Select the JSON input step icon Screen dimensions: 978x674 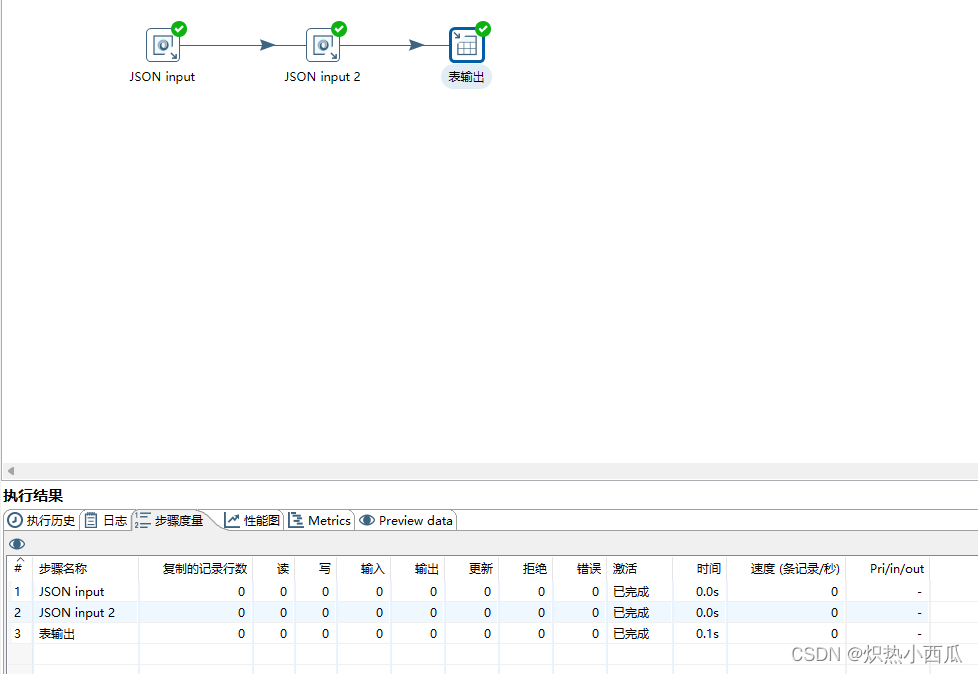pos(162,44)
